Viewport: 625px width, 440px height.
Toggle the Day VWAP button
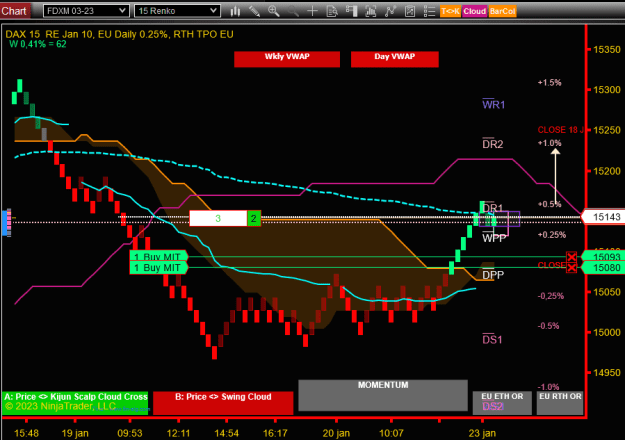395,59
